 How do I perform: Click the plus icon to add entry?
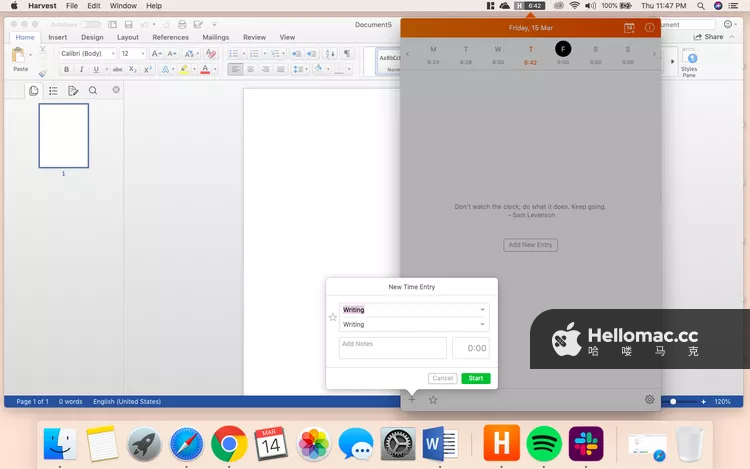coord(411,399)
